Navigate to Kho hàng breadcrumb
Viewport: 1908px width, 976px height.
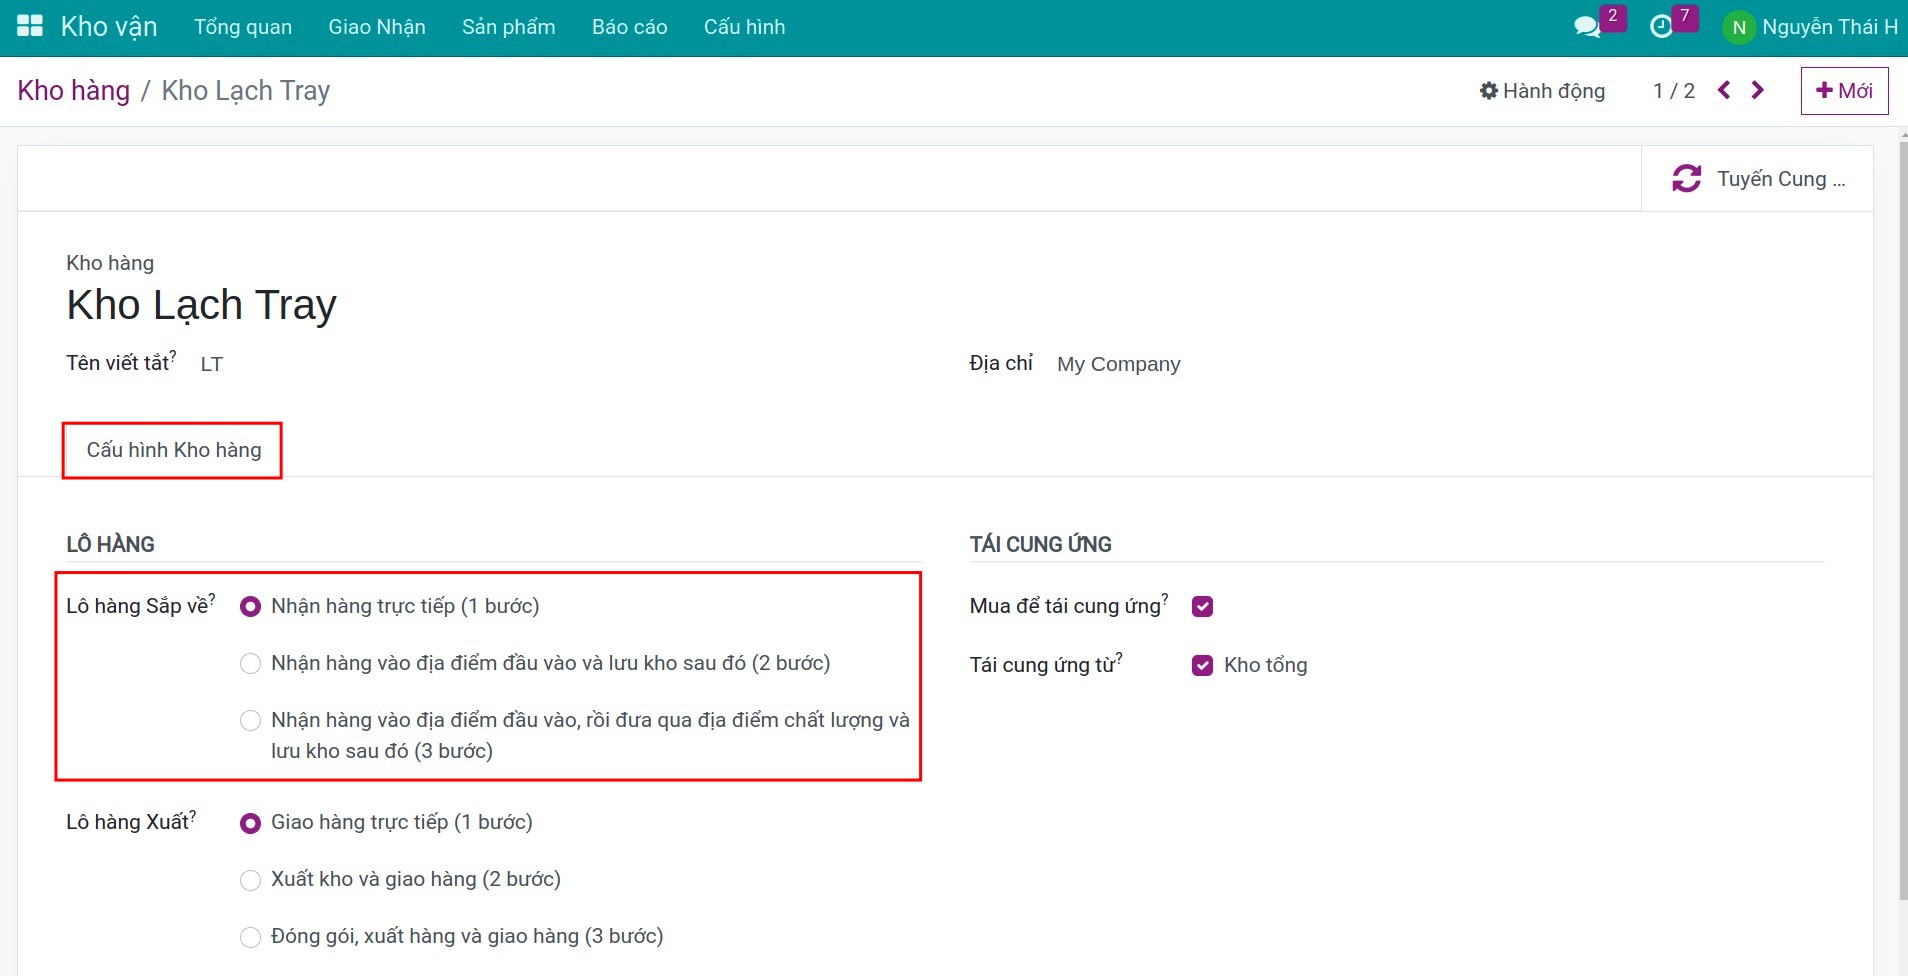(74, 91)
